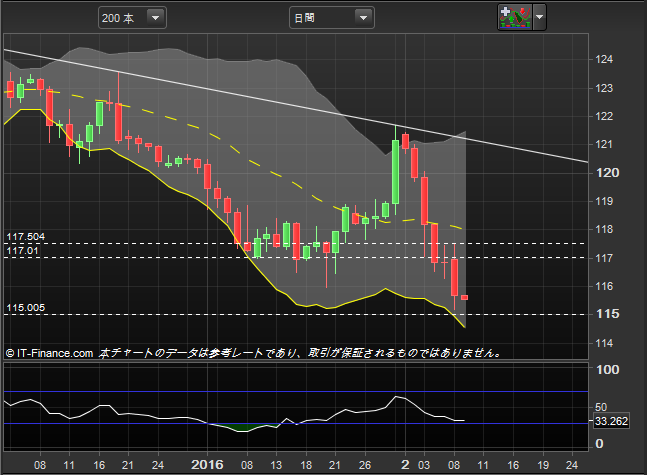
Task: Click the 122 price axis label
Action: point(604,116)
